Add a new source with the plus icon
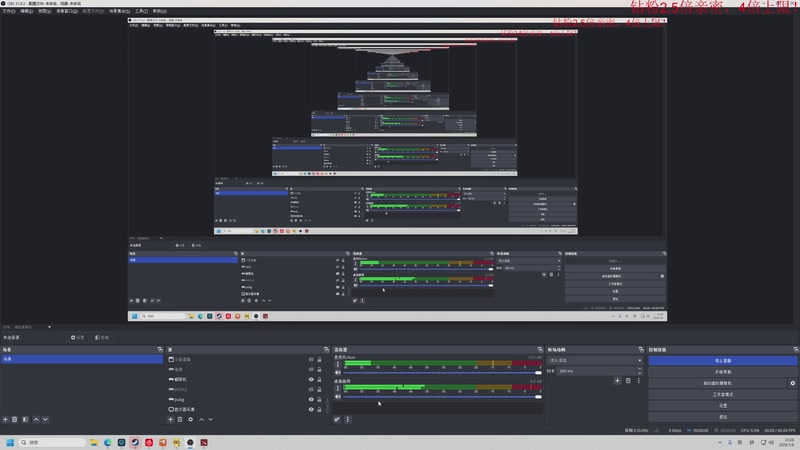 pyautogui.click(x=170, y=419)
